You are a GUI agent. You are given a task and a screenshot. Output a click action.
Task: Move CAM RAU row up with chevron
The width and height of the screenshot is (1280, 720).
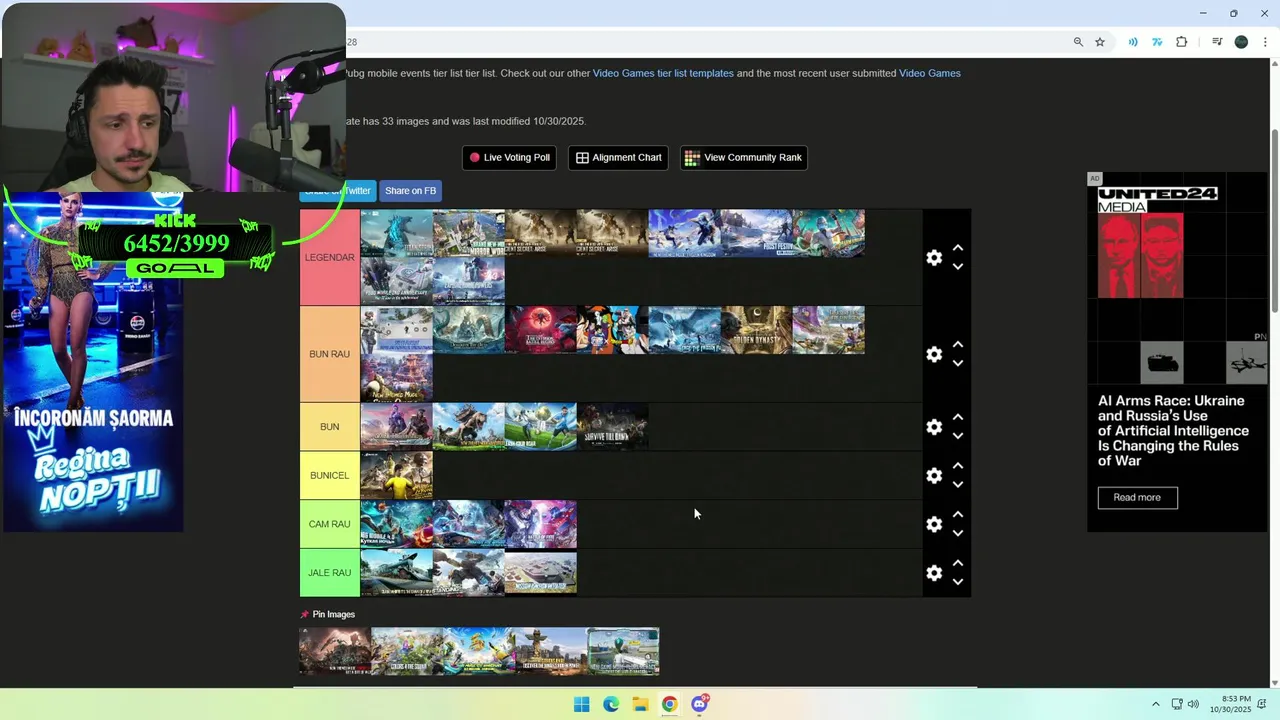click(x=958, y=514)
